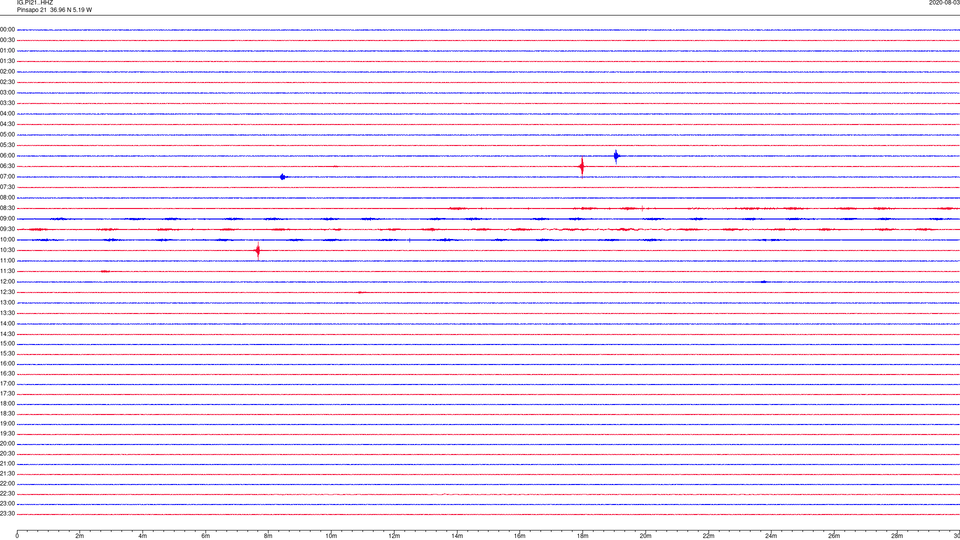Click the 09:00 time label

pyautogui.click(x=7, y=219)
